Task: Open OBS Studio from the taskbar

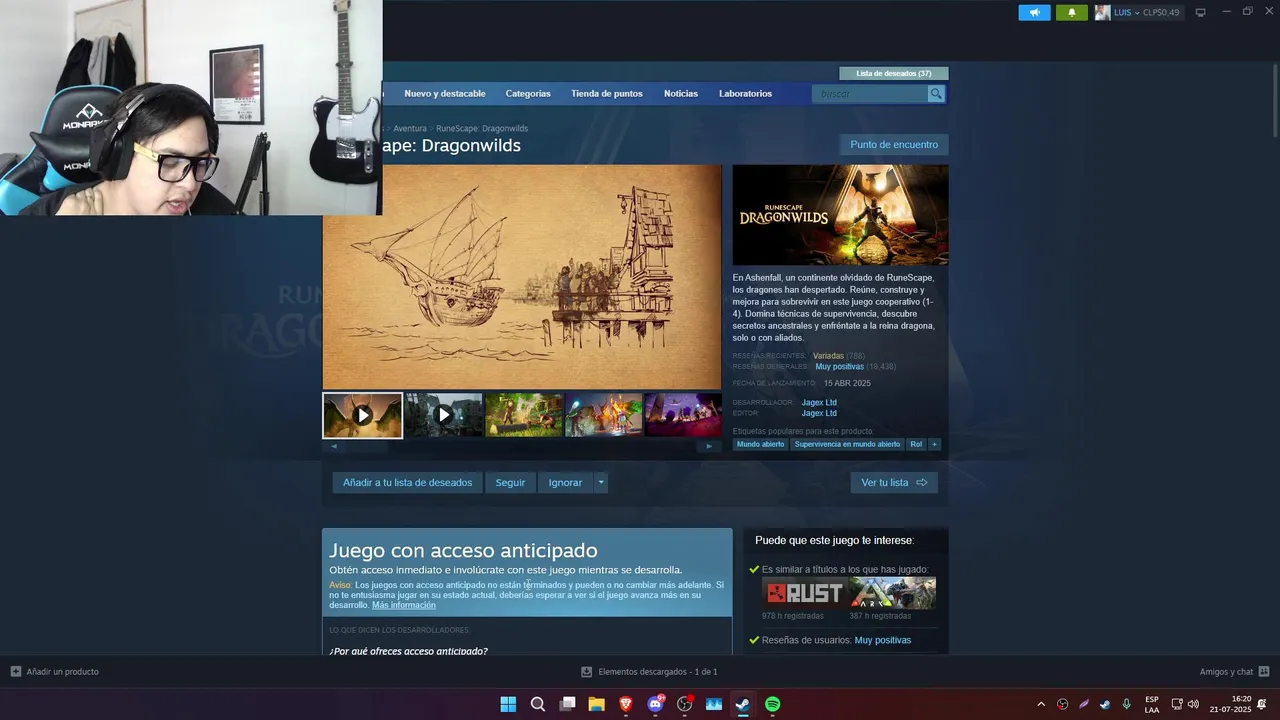Action: 685,704
